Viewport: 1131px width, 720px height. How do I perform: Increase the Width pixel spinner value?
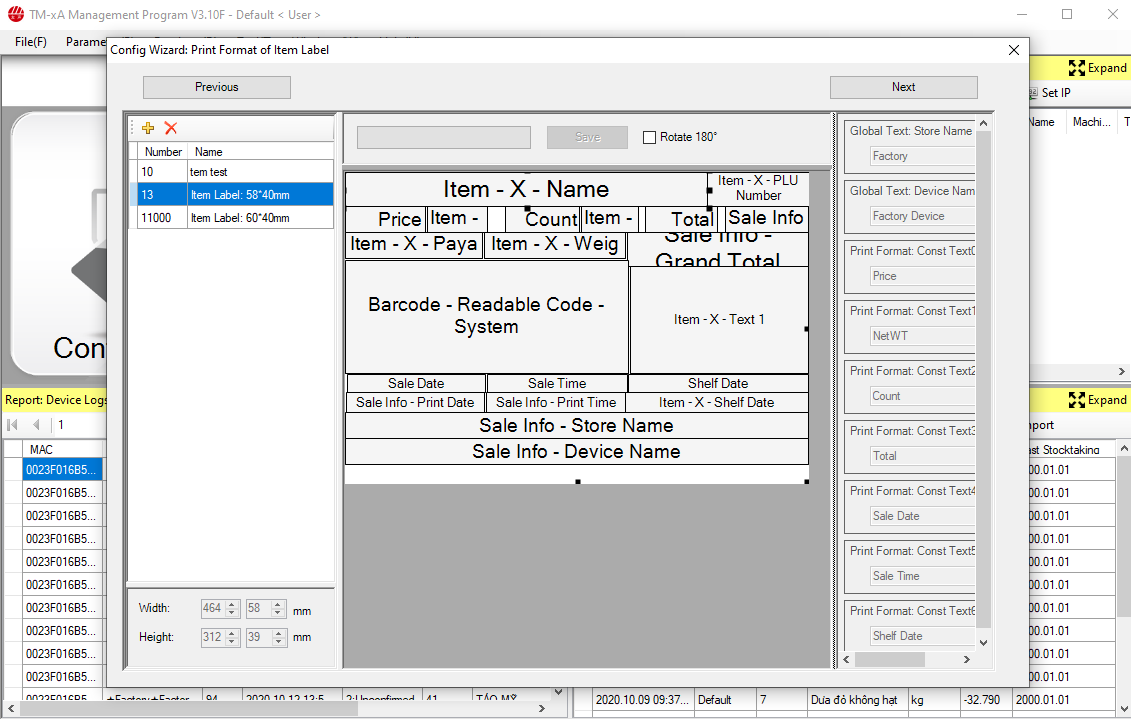coord(232,604)
